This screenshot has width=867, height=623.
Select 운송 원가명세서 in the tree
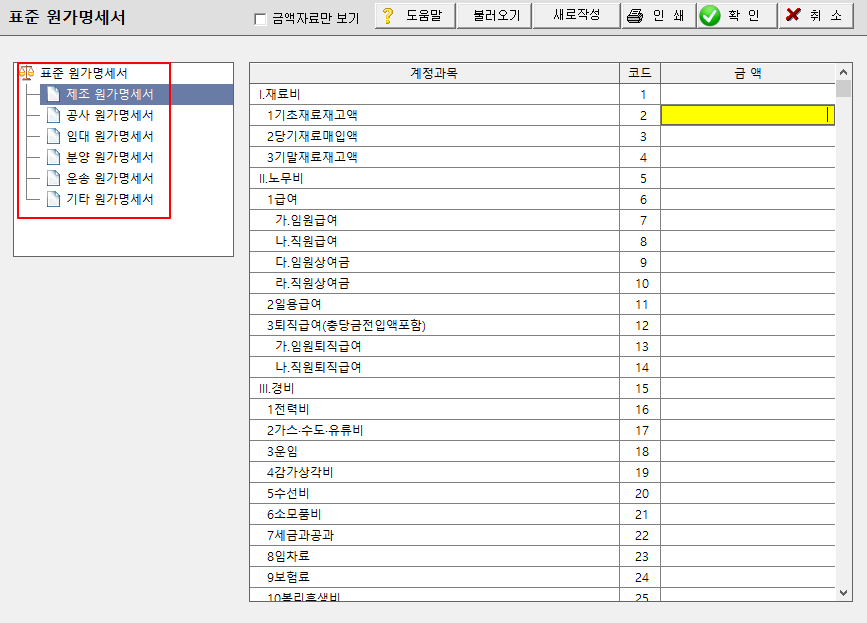point(109,178)
